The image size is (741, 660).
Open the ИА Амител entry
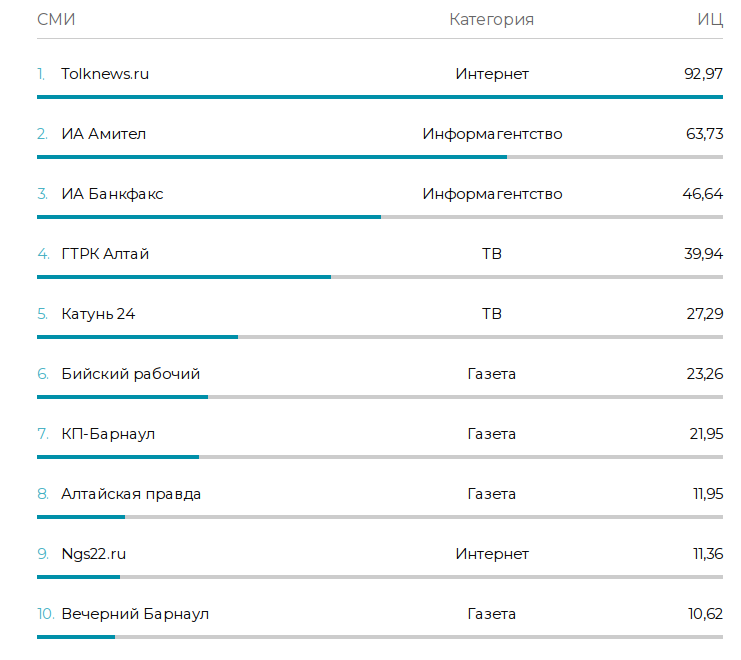pos(103,134)
